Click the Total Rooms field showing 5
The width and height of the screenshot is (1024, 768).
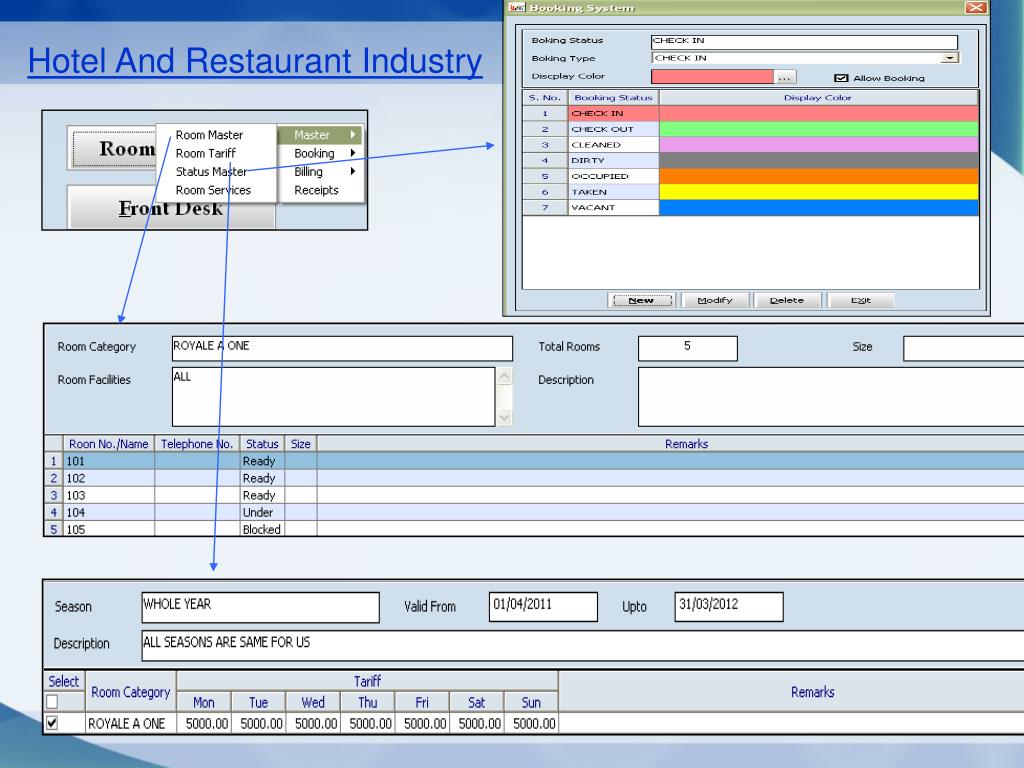point(688,348)
